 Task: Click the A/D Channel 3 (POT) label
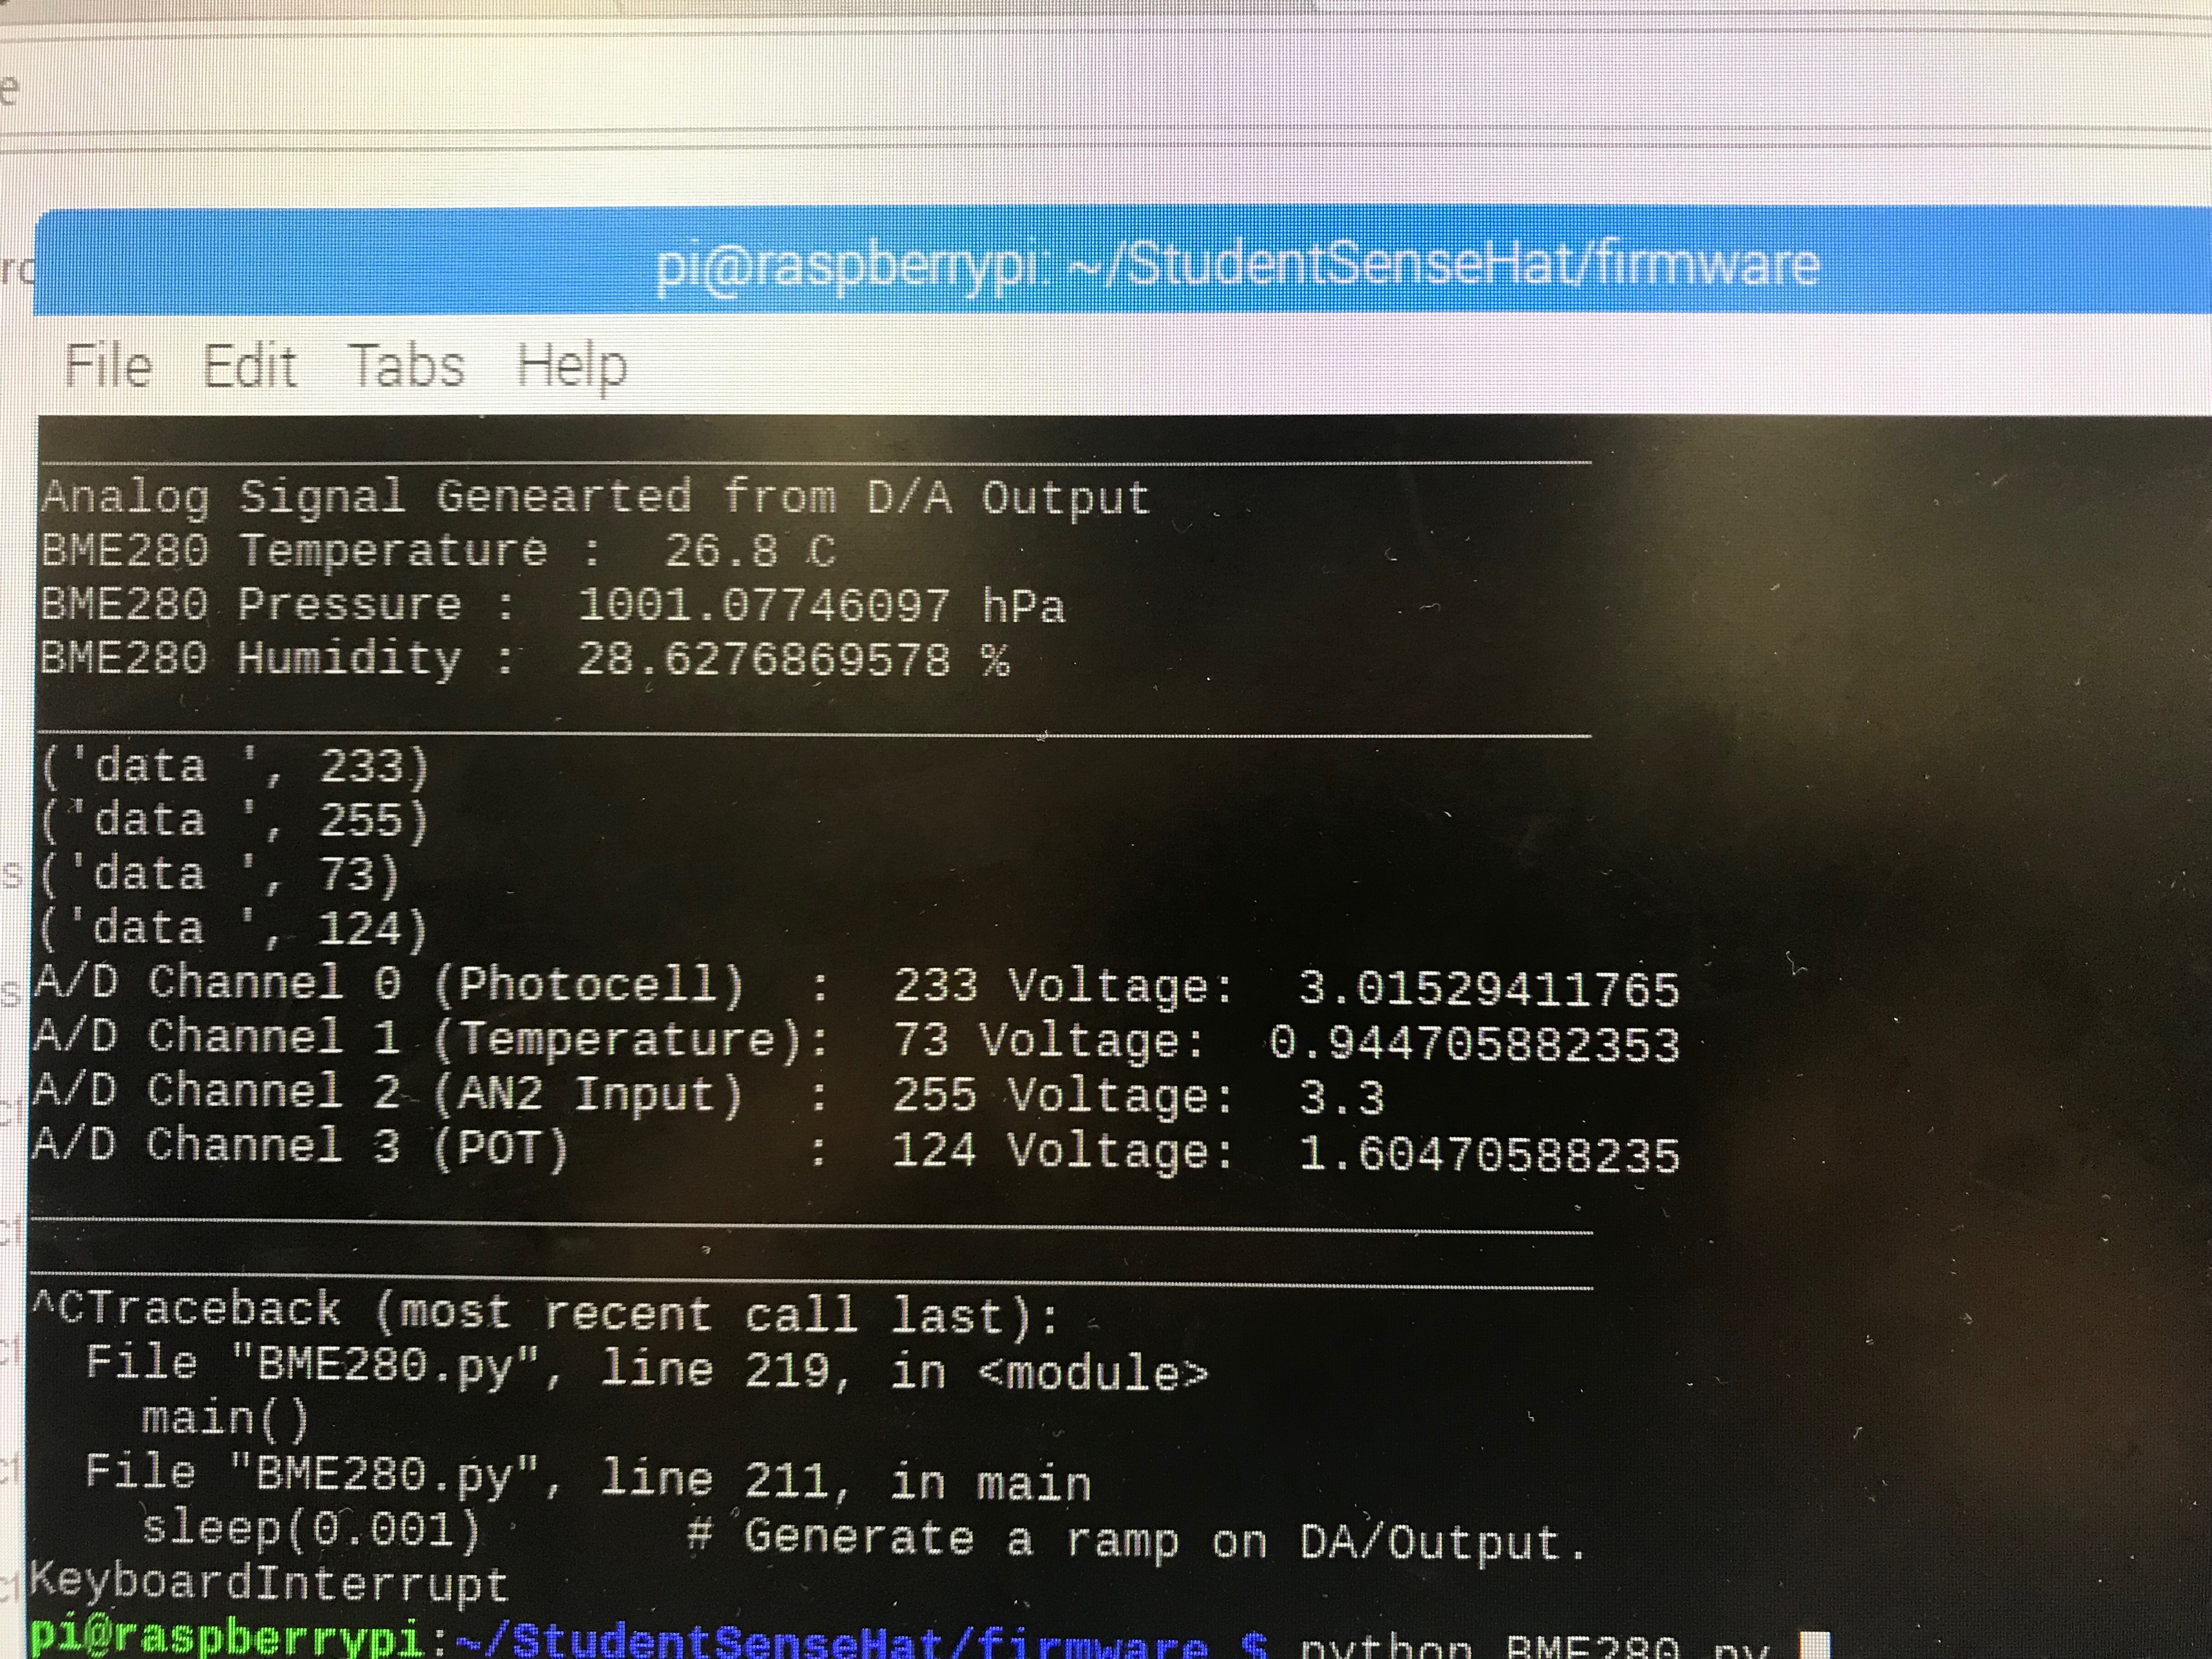coord(301,1147)
